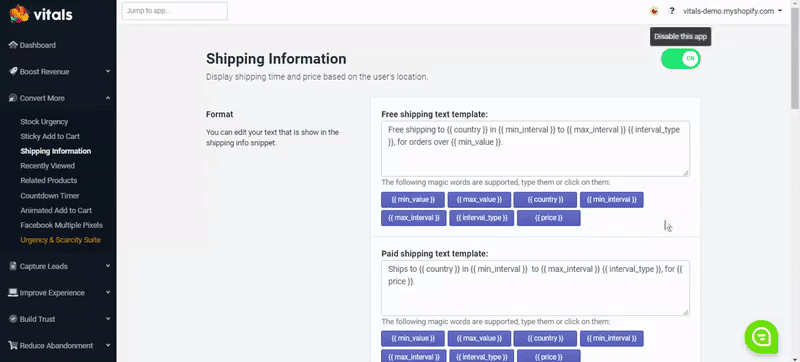Click the Jump to app search field
This screenshot has width=800, height=362.
(175, 11)
